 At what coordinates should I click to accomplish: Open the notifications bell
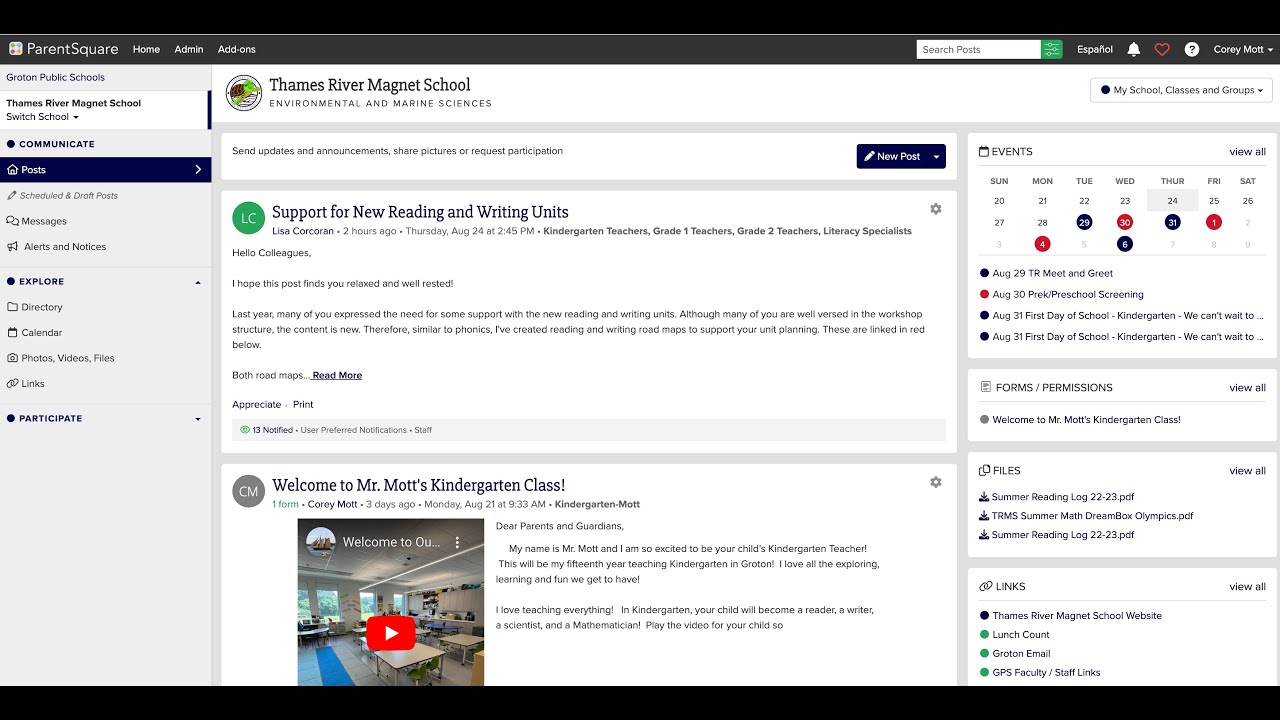(x=1133, y=49)
